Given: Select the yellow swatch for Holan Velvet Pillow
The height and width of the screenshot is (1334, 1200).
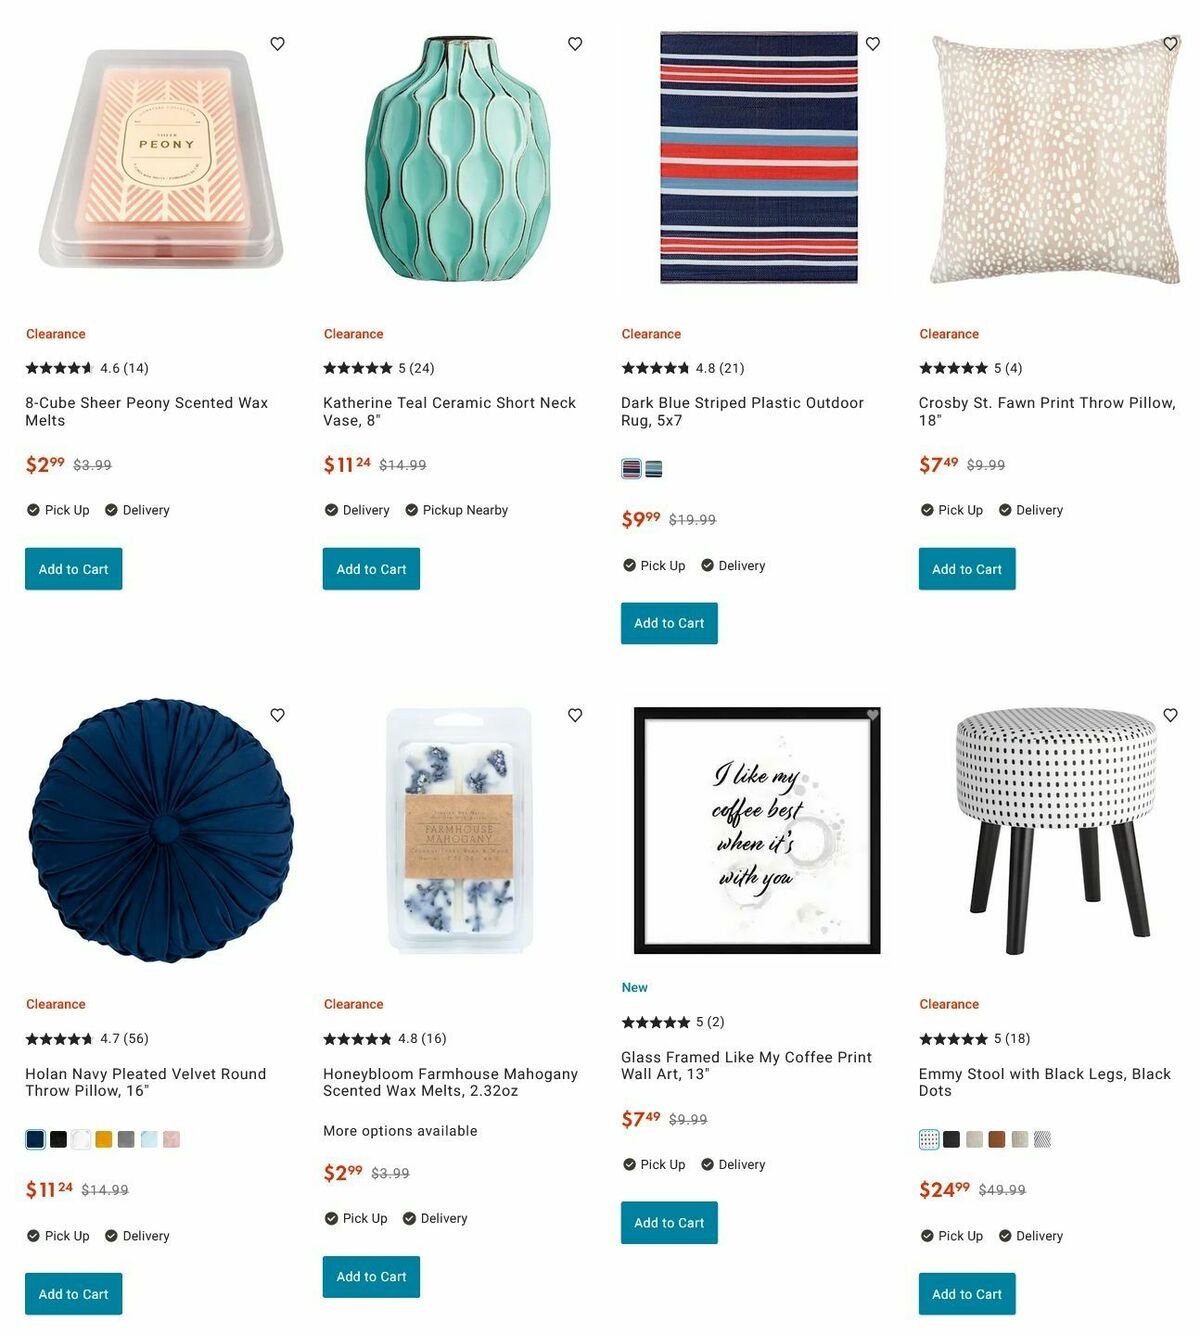Looking at the screenshot, I should [104, 1139].
